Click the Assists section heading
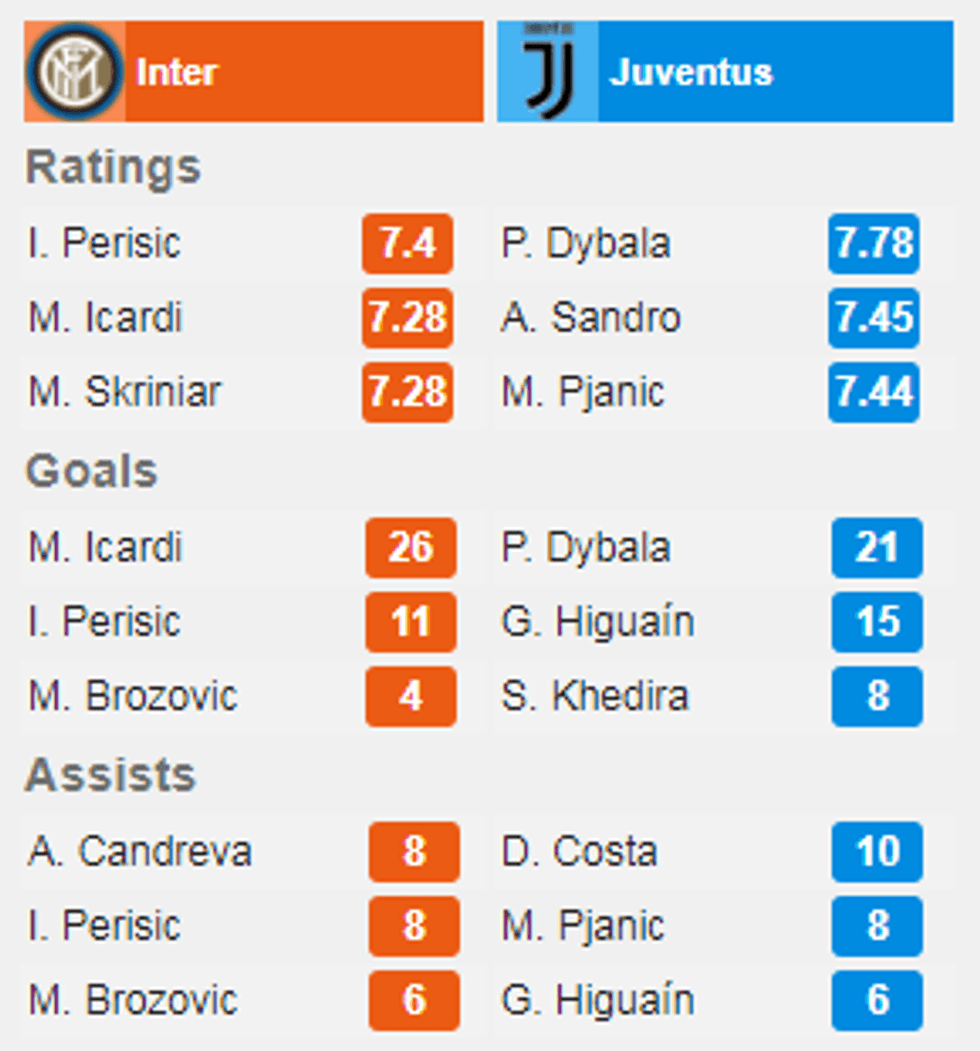 [x=110, y=775]
